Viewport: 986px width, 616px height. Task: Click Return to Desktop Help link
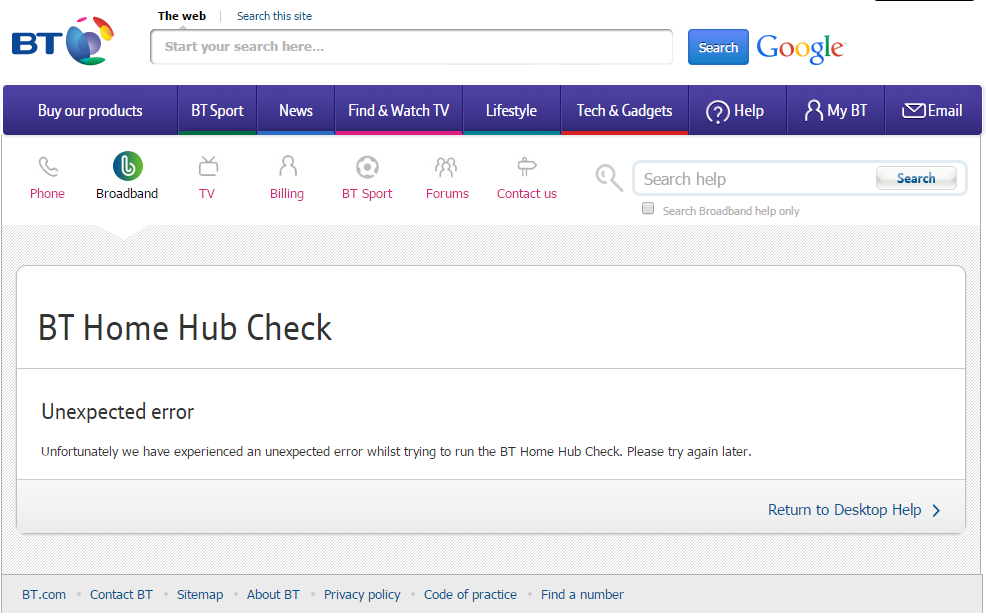[845, 510]
